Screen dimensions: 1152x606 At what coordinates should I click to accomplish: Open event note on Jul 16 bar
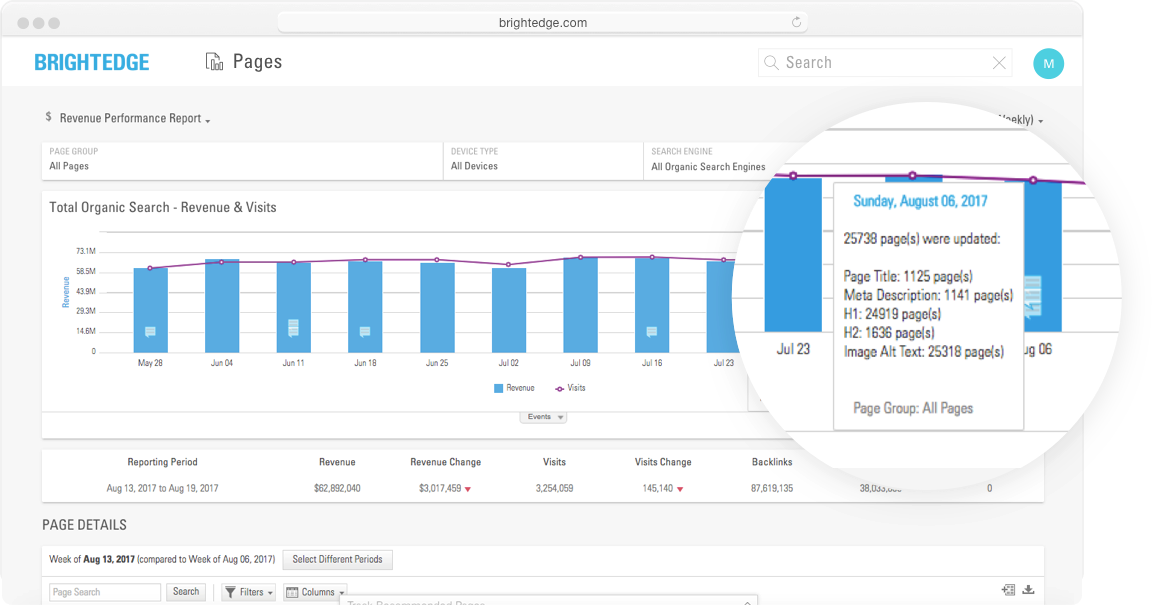652,332
